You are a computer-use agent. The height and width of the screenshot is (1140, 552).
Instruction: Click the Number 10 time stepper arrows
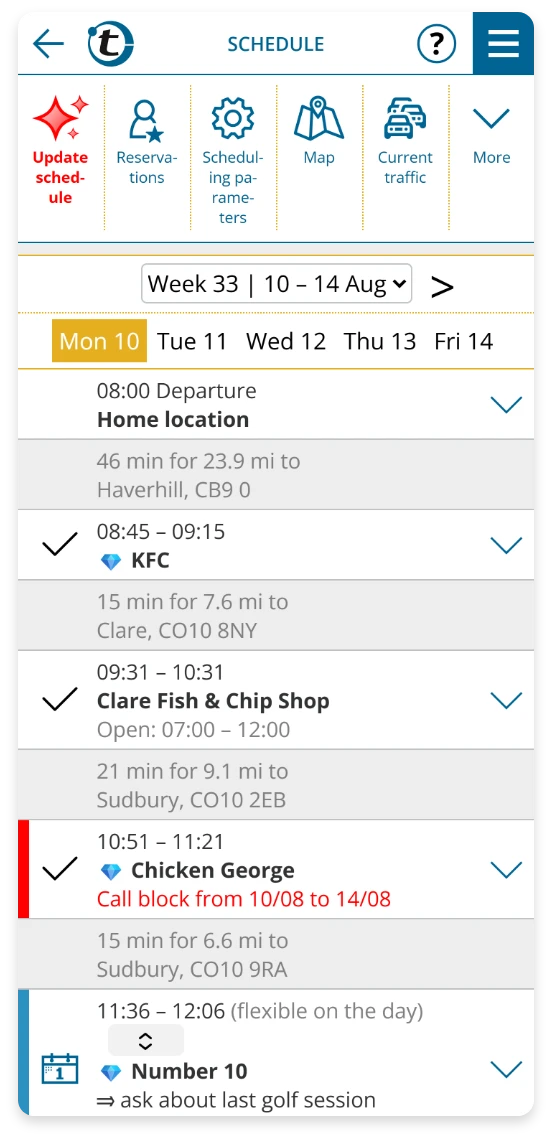click(x=145, y=1040)
